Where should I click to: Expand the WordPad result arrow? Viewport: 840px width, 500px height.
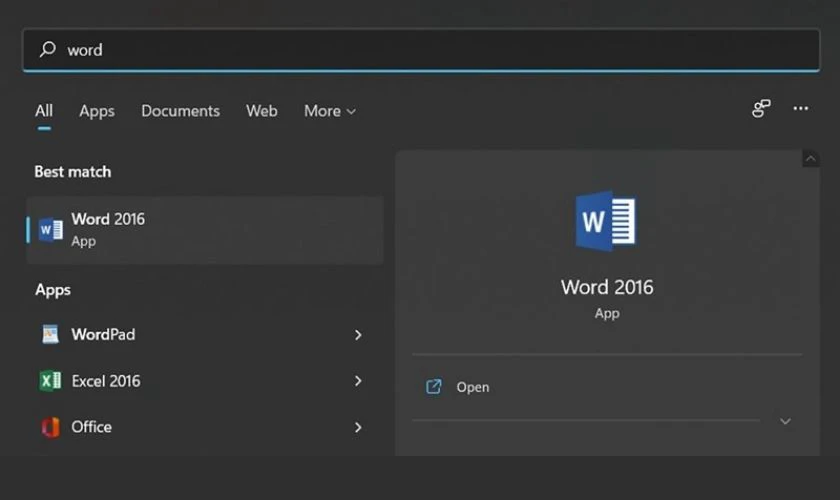[x=358, y=335]
